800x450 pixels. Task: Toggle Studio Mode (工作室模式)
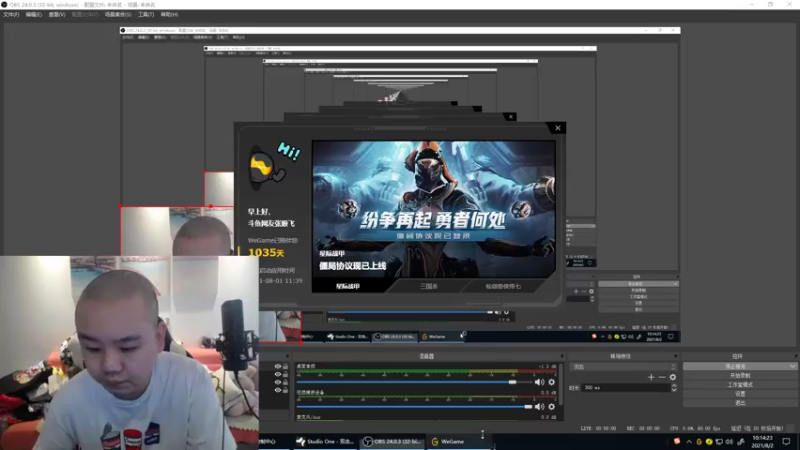point(740,385)
